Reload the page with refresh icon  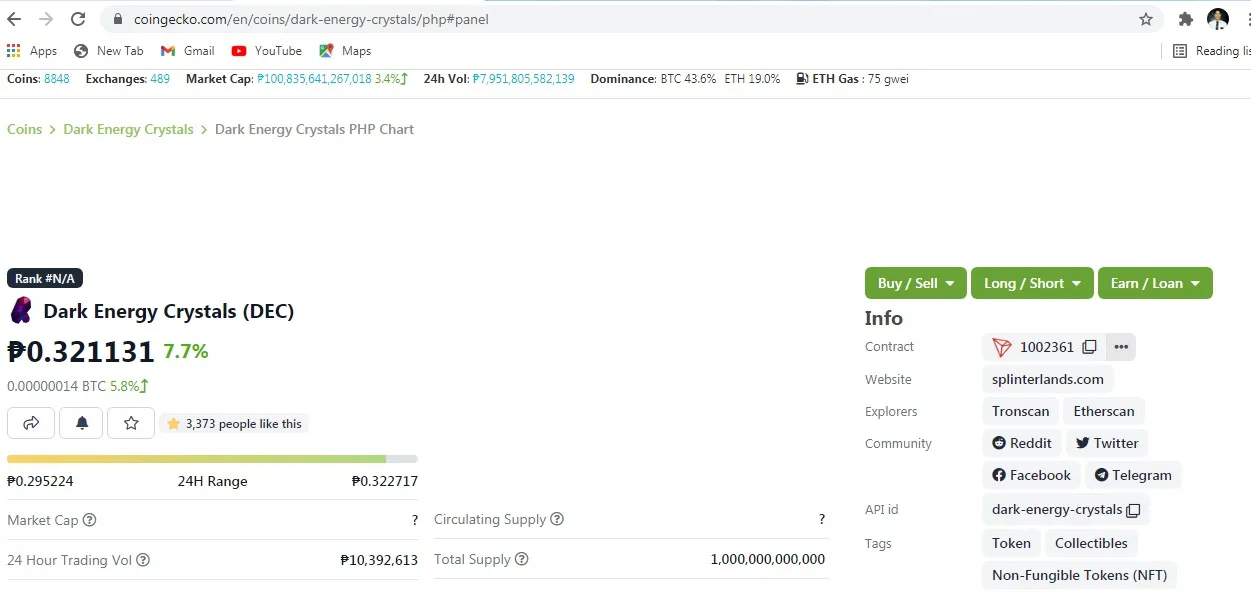point(79,19)
